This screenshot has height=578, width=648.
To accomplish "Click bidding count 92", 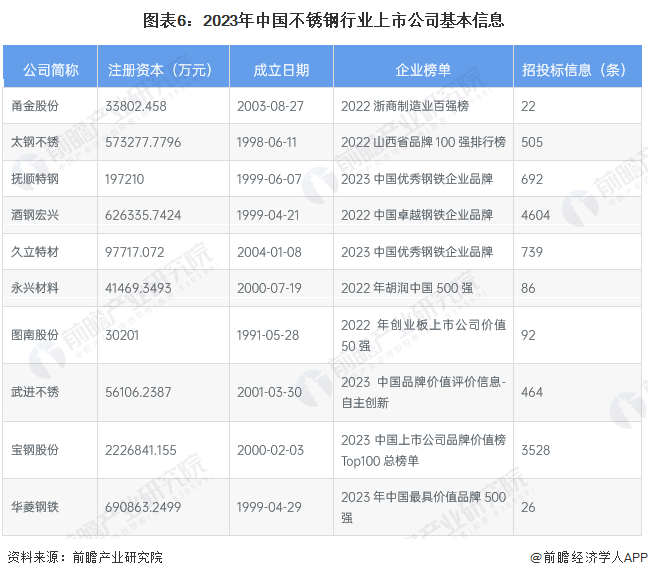I will click(528, 335).
